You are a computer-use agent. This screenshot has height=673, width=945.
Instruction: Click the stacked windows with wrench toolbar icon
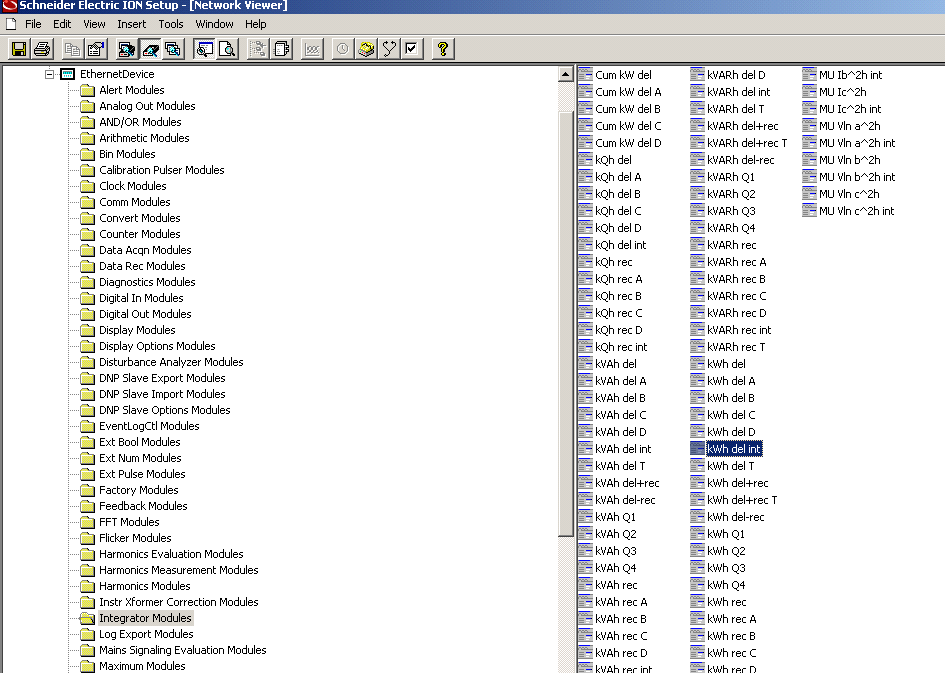[x=173, y=49]
